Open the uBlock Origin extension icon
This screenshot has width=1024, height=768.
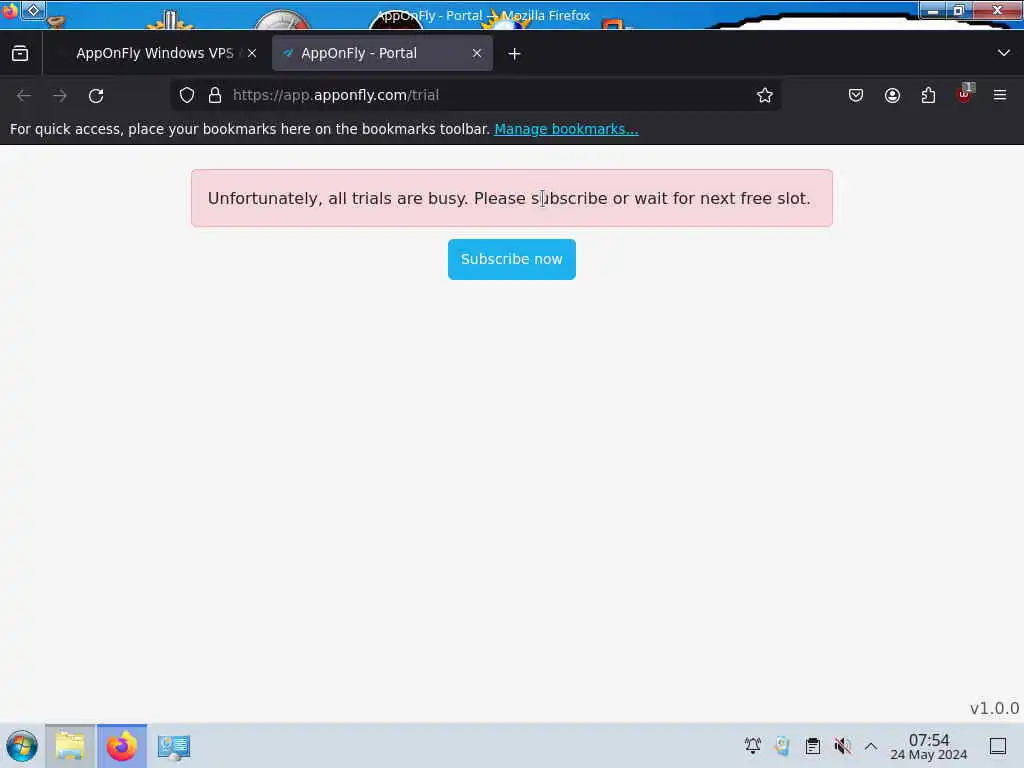tap(965, 94)
